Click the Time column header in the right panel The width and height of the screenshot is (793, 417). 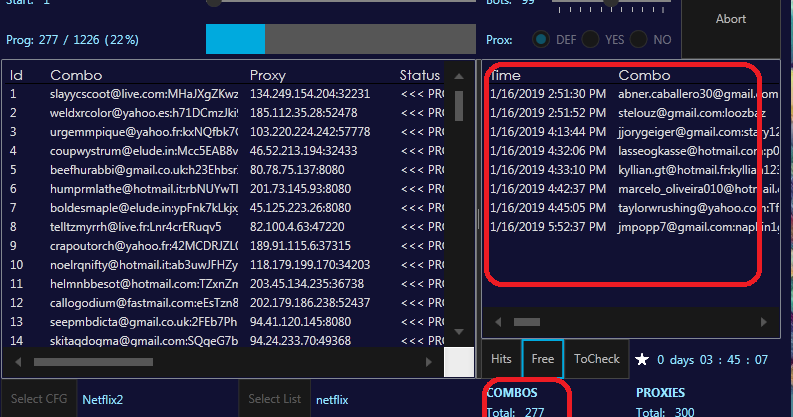pyautogui.click(x=505, y=75)
